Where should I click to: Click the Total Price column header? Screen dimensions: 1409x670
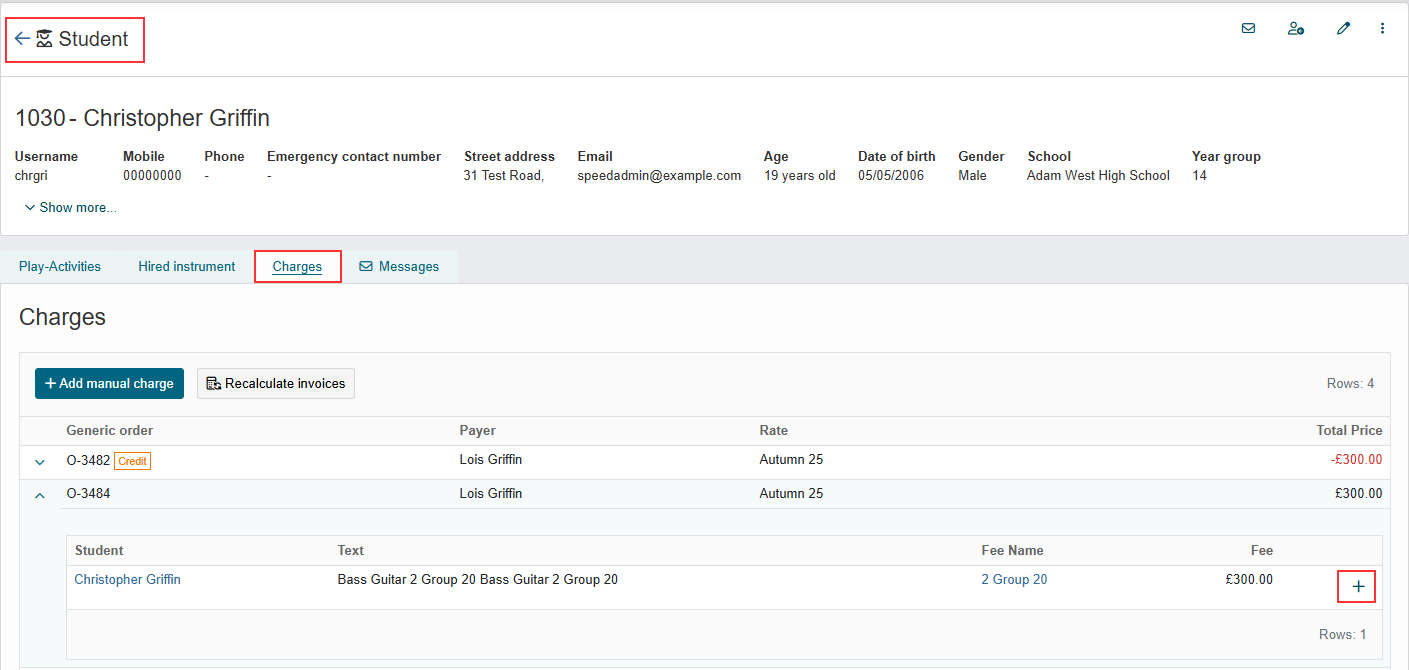1349,430
